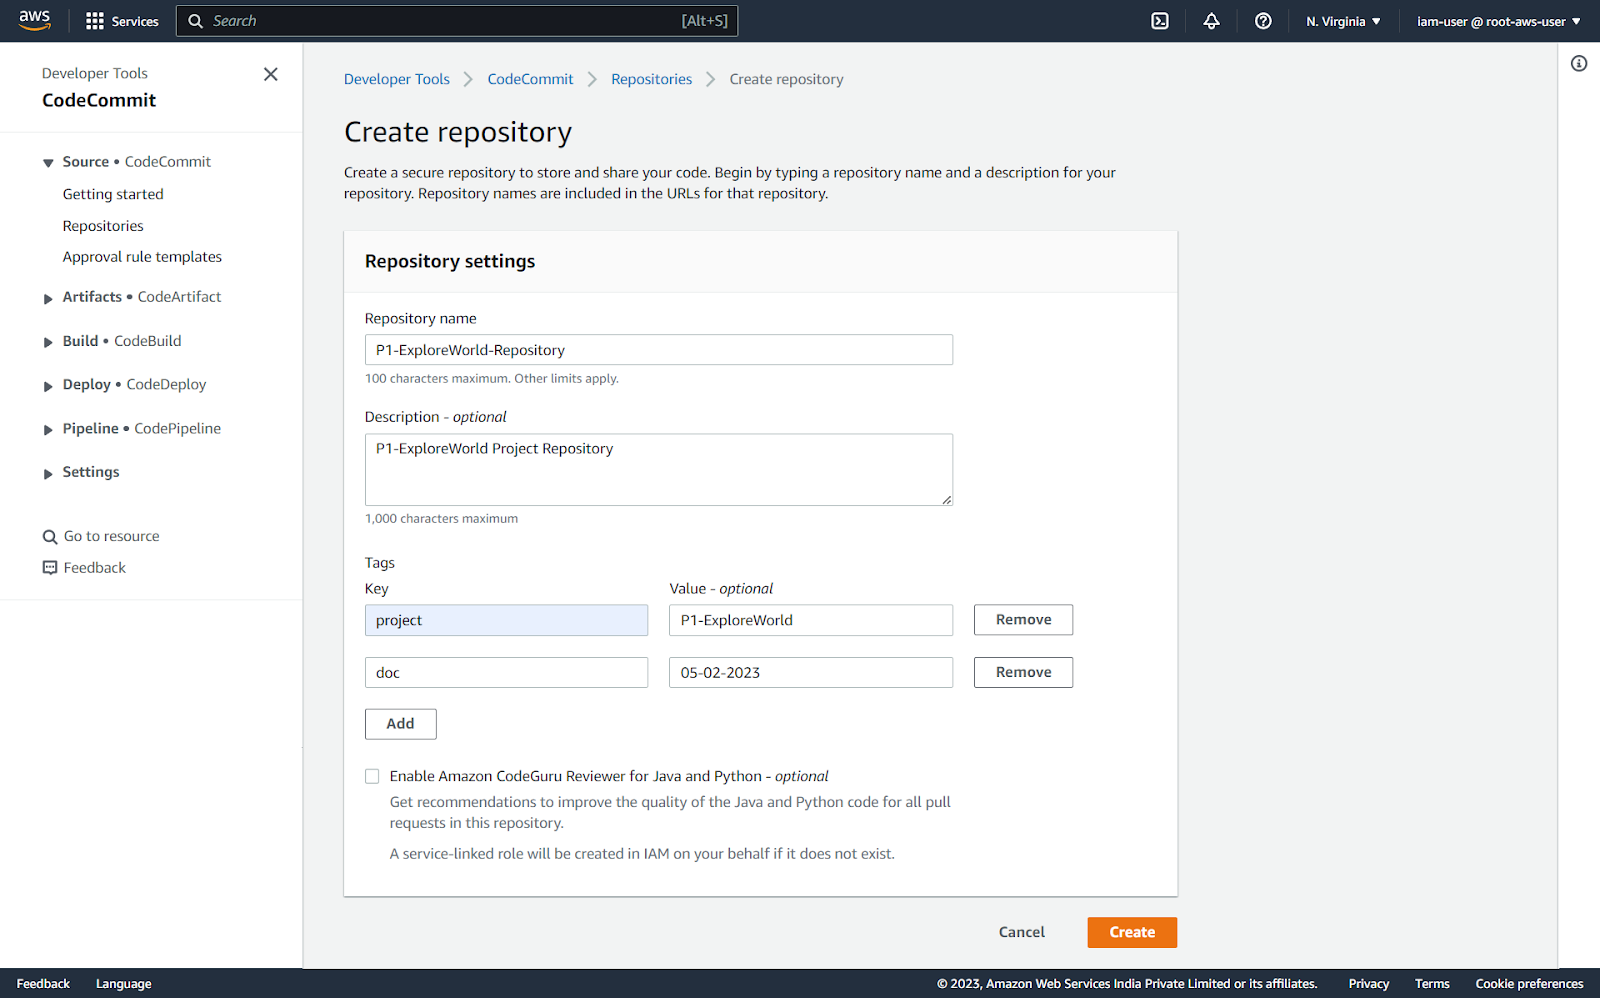The image size is (1600, 998).
Task: Click the Repository settings heading
Action: 449,261
